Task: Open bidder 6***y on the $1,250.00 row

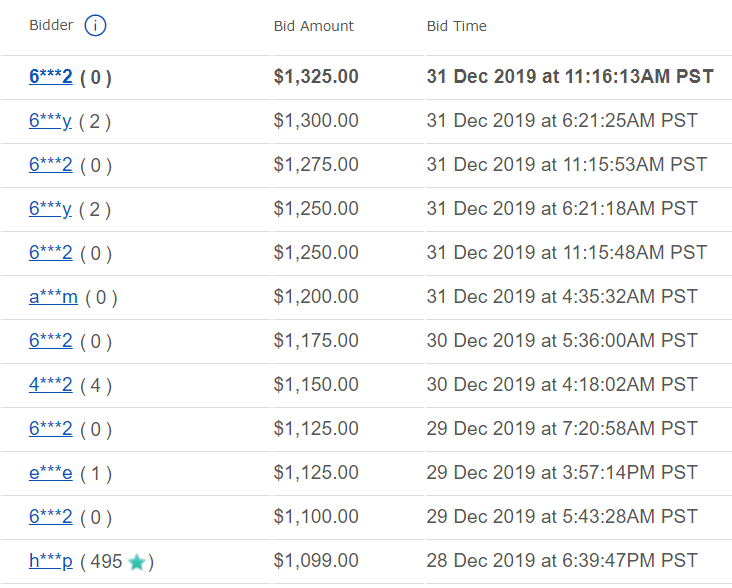Action: point(50,209)
